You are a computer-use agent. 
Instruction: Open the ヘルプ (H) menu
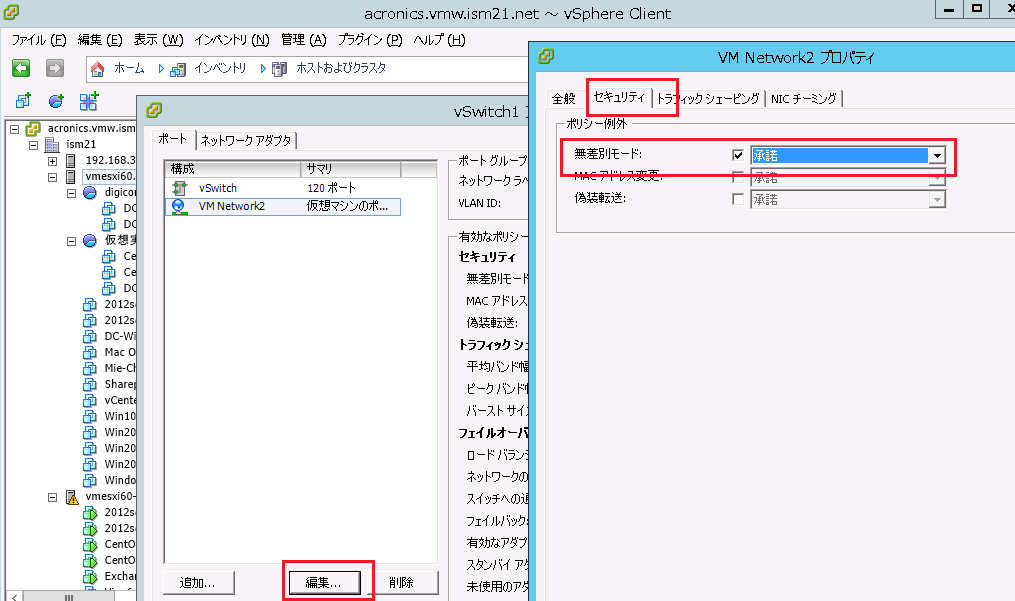[439, 40]
